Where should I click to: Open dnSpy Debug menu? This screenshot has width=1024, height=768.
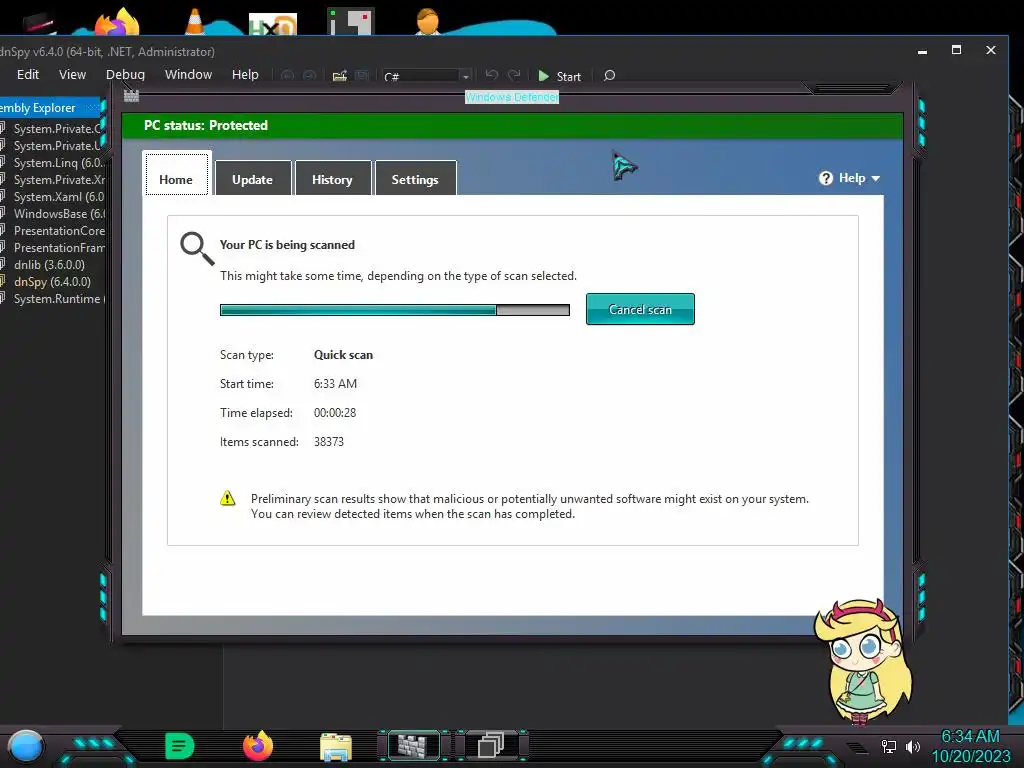point(125,74)
